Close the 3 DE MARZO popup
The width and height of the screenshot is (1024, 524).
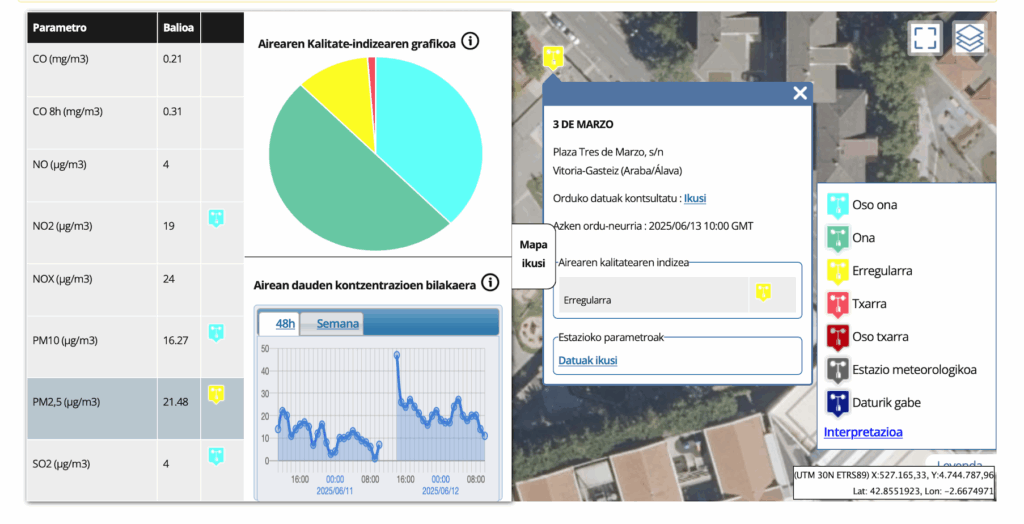tap(799, 93)
